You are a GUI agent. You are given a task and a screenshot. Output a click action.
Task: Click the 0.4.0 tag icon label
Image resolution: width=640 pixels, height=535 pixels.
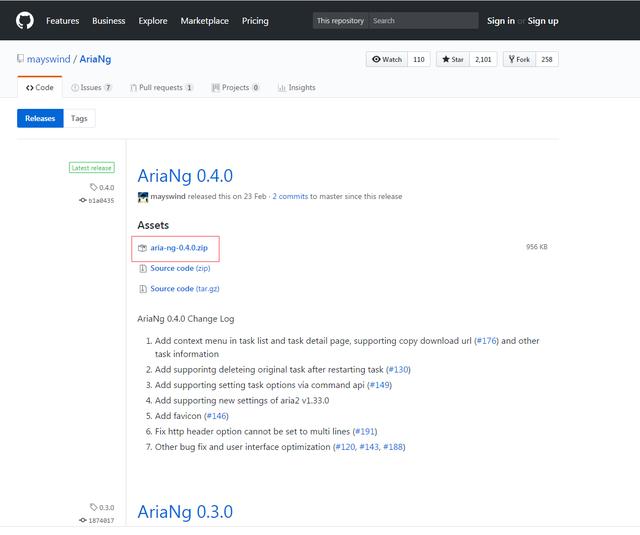tap(102, 187)
